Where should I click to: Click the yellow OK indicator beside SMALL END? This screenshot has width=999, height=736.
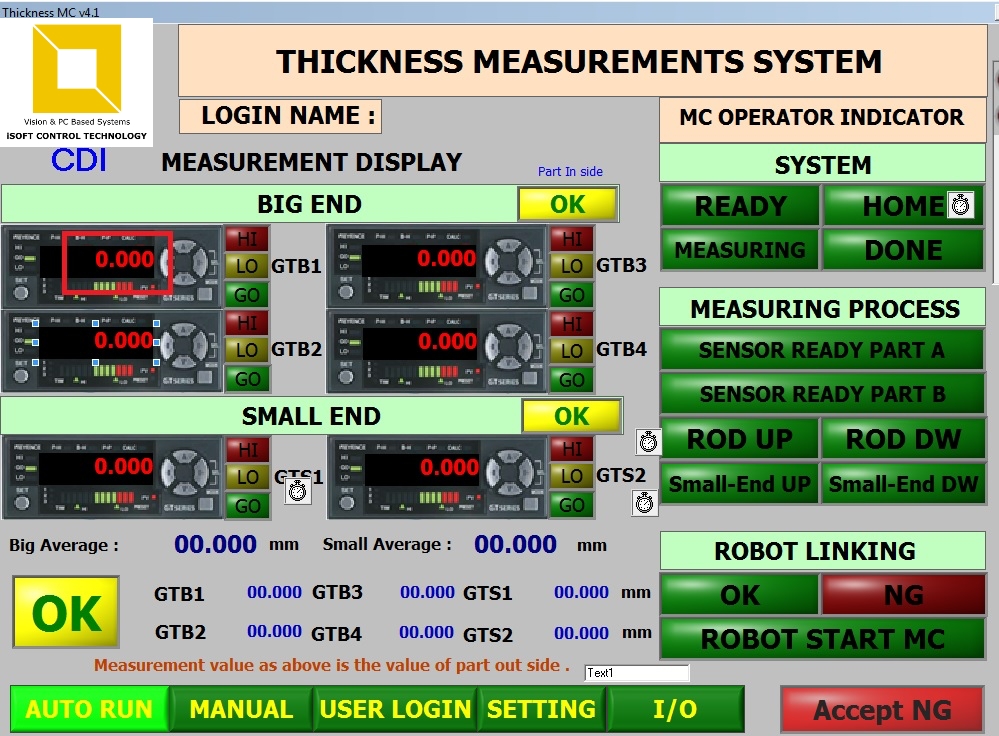[570, 415]
